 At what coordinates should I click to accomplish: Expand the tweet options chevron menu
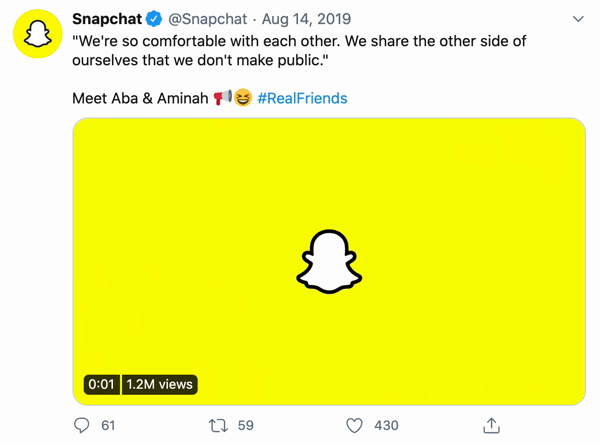(x=578, y=19)
